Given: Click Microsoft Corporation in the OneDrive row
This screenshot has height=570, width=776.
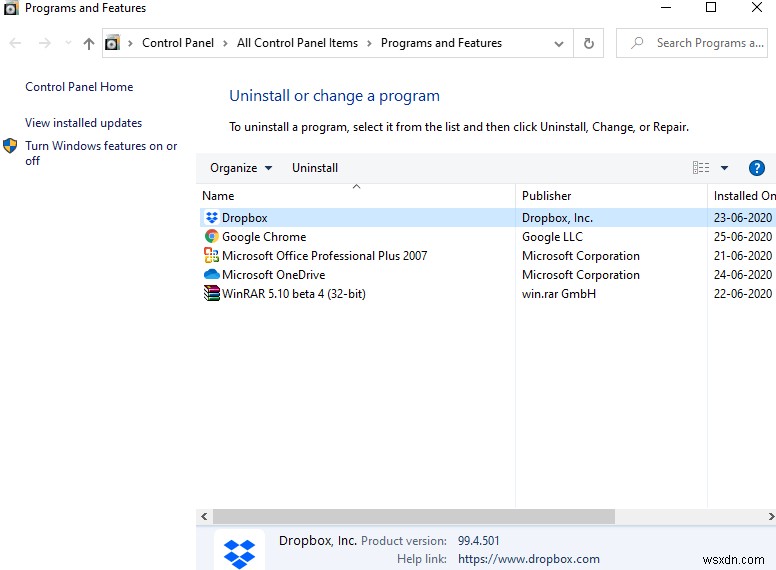Looking at the screenshot, I should click(x=581, y=274).
